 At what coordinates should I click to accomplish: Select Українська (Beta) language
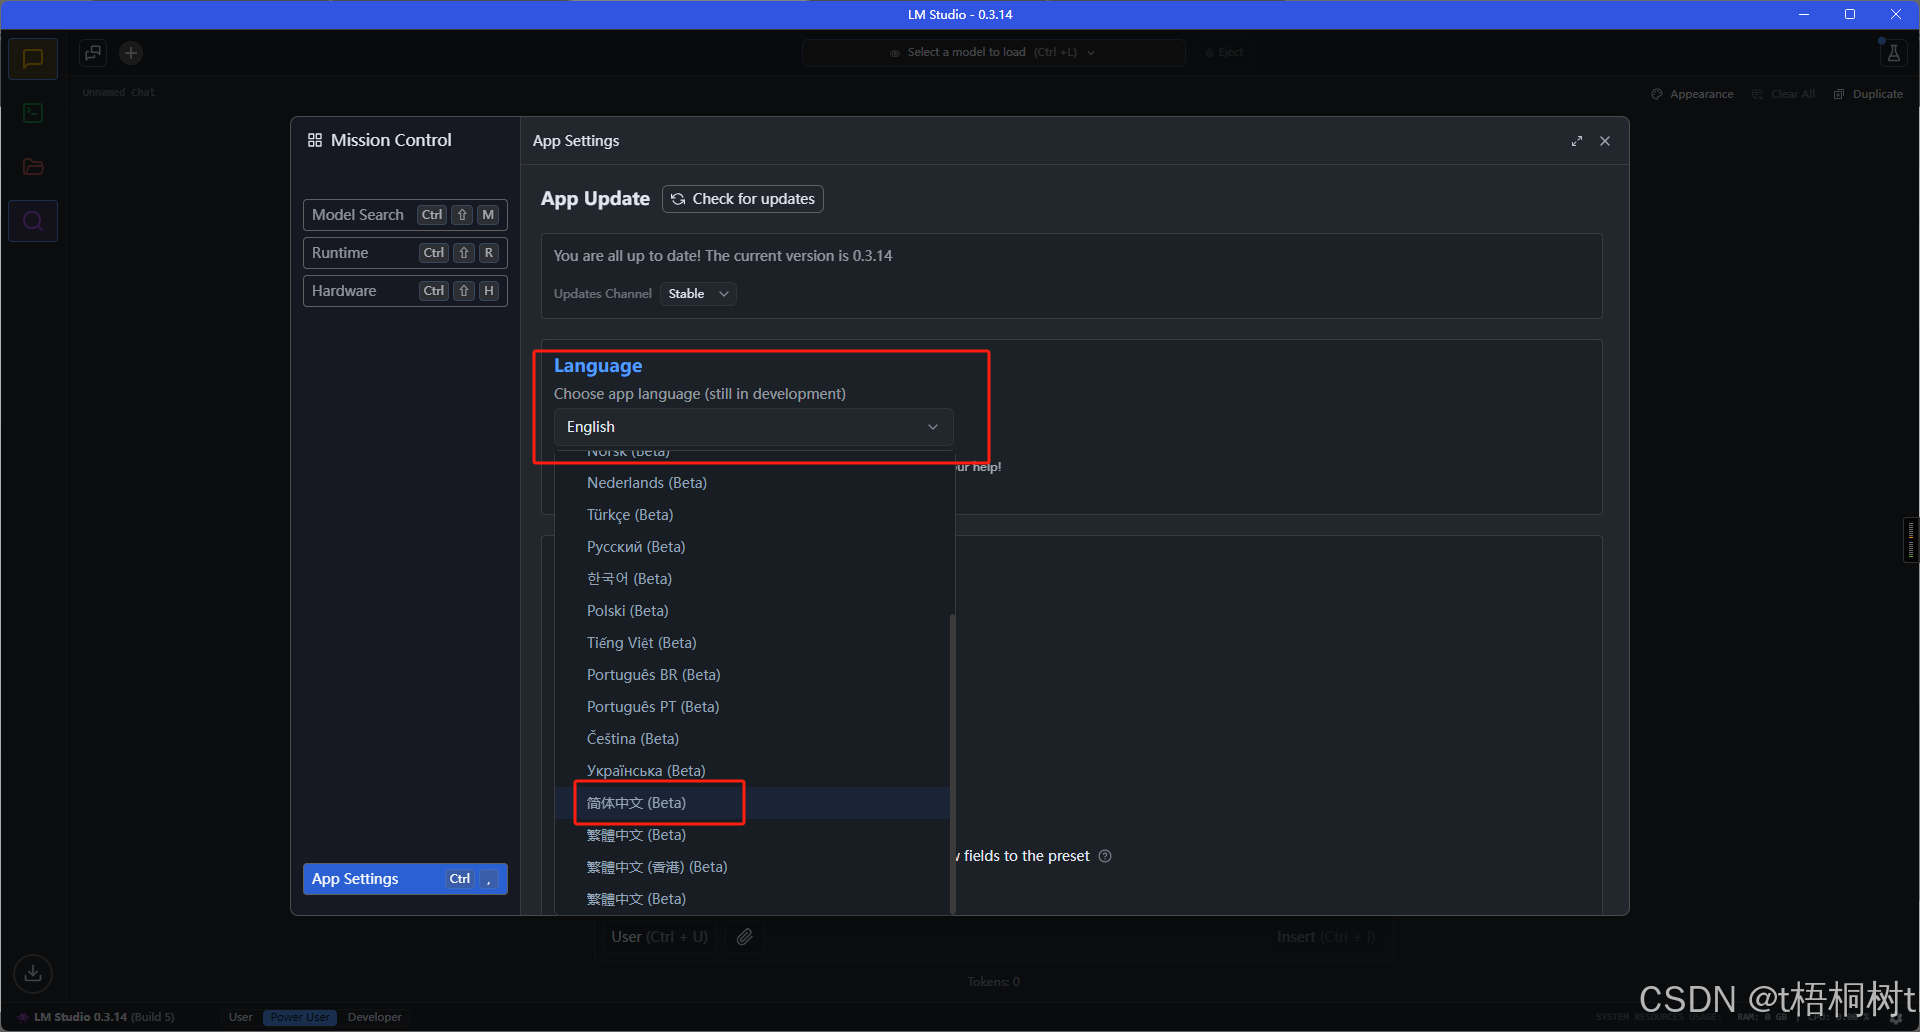[752, 771]
